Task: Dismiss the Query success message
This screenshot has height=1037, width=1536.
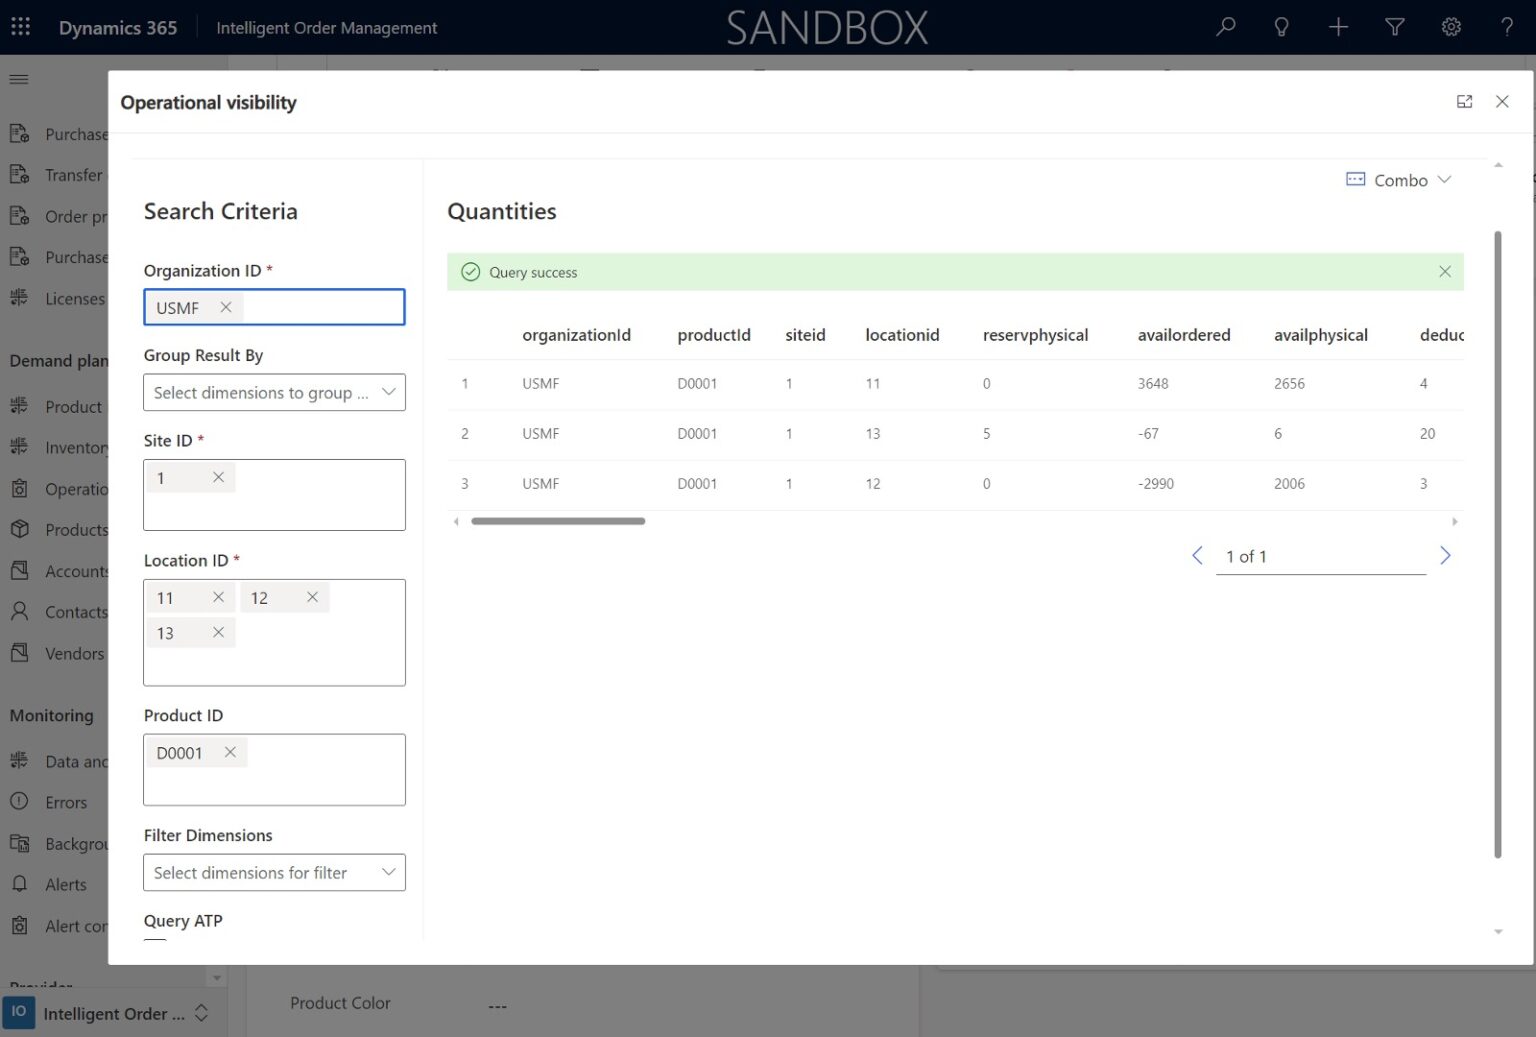Action: click(1444, 271)
